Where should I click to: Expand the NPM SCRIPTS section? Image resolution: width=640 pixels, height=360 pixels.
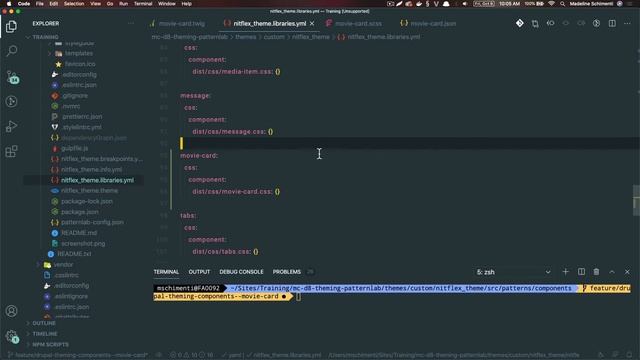click(x=50, y=344)
